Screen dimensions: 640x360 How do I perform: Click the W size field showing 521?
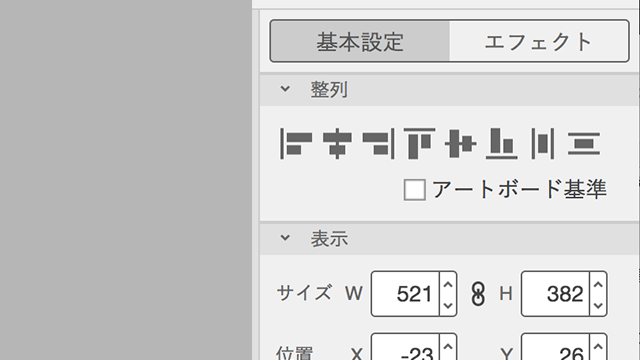pos(405,294)
